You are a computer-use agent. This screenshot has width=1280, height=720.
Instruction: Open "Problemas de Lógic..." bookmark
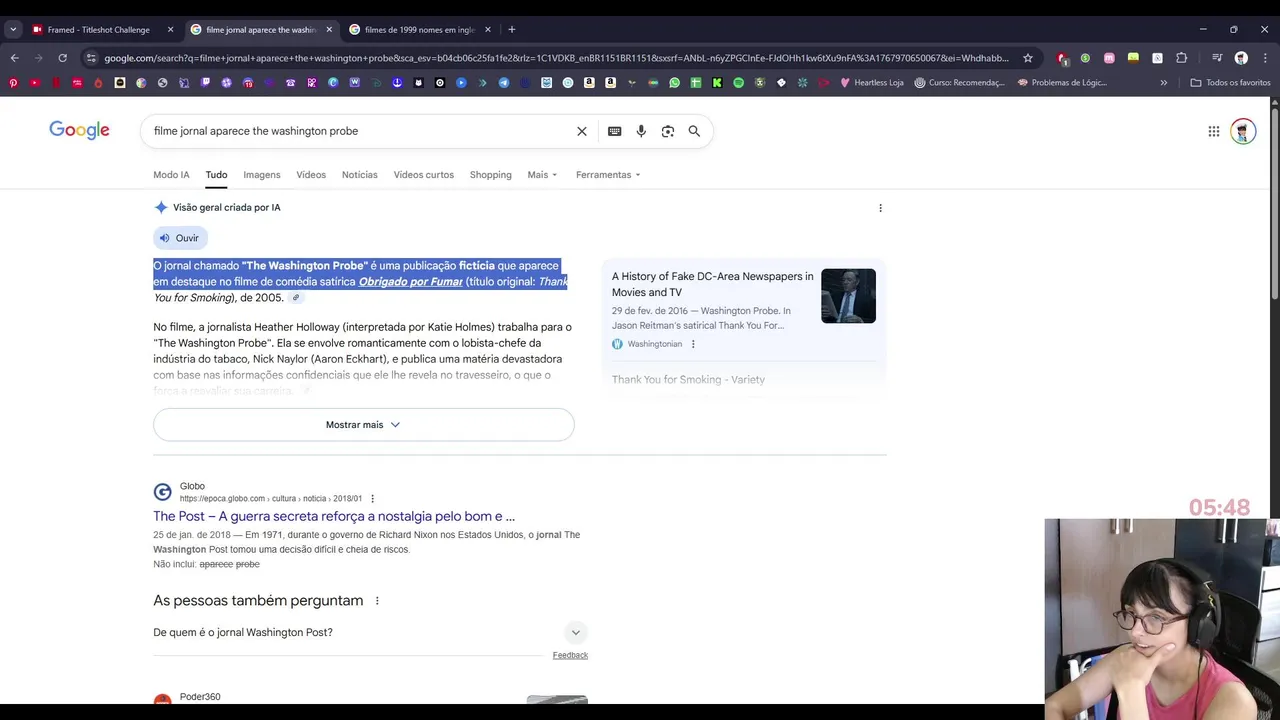click(1063, 83)
